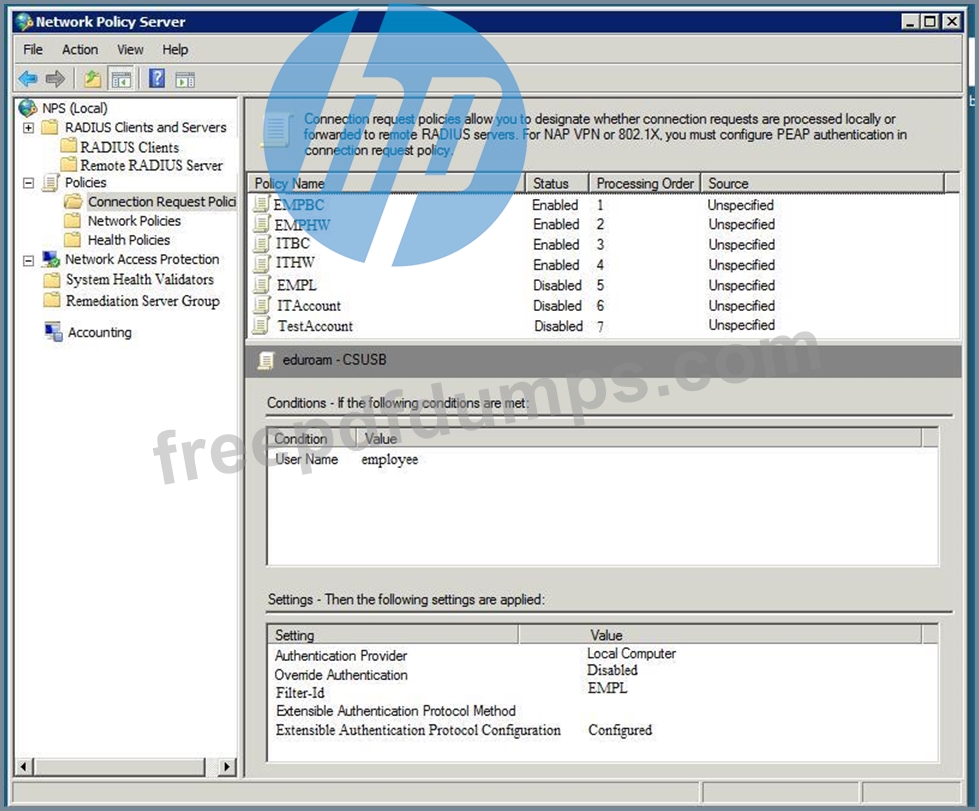Click the Override Authentication setting
Image resolution: width=979 pixels, height=811 pixels.
click(x=341, y=675)
